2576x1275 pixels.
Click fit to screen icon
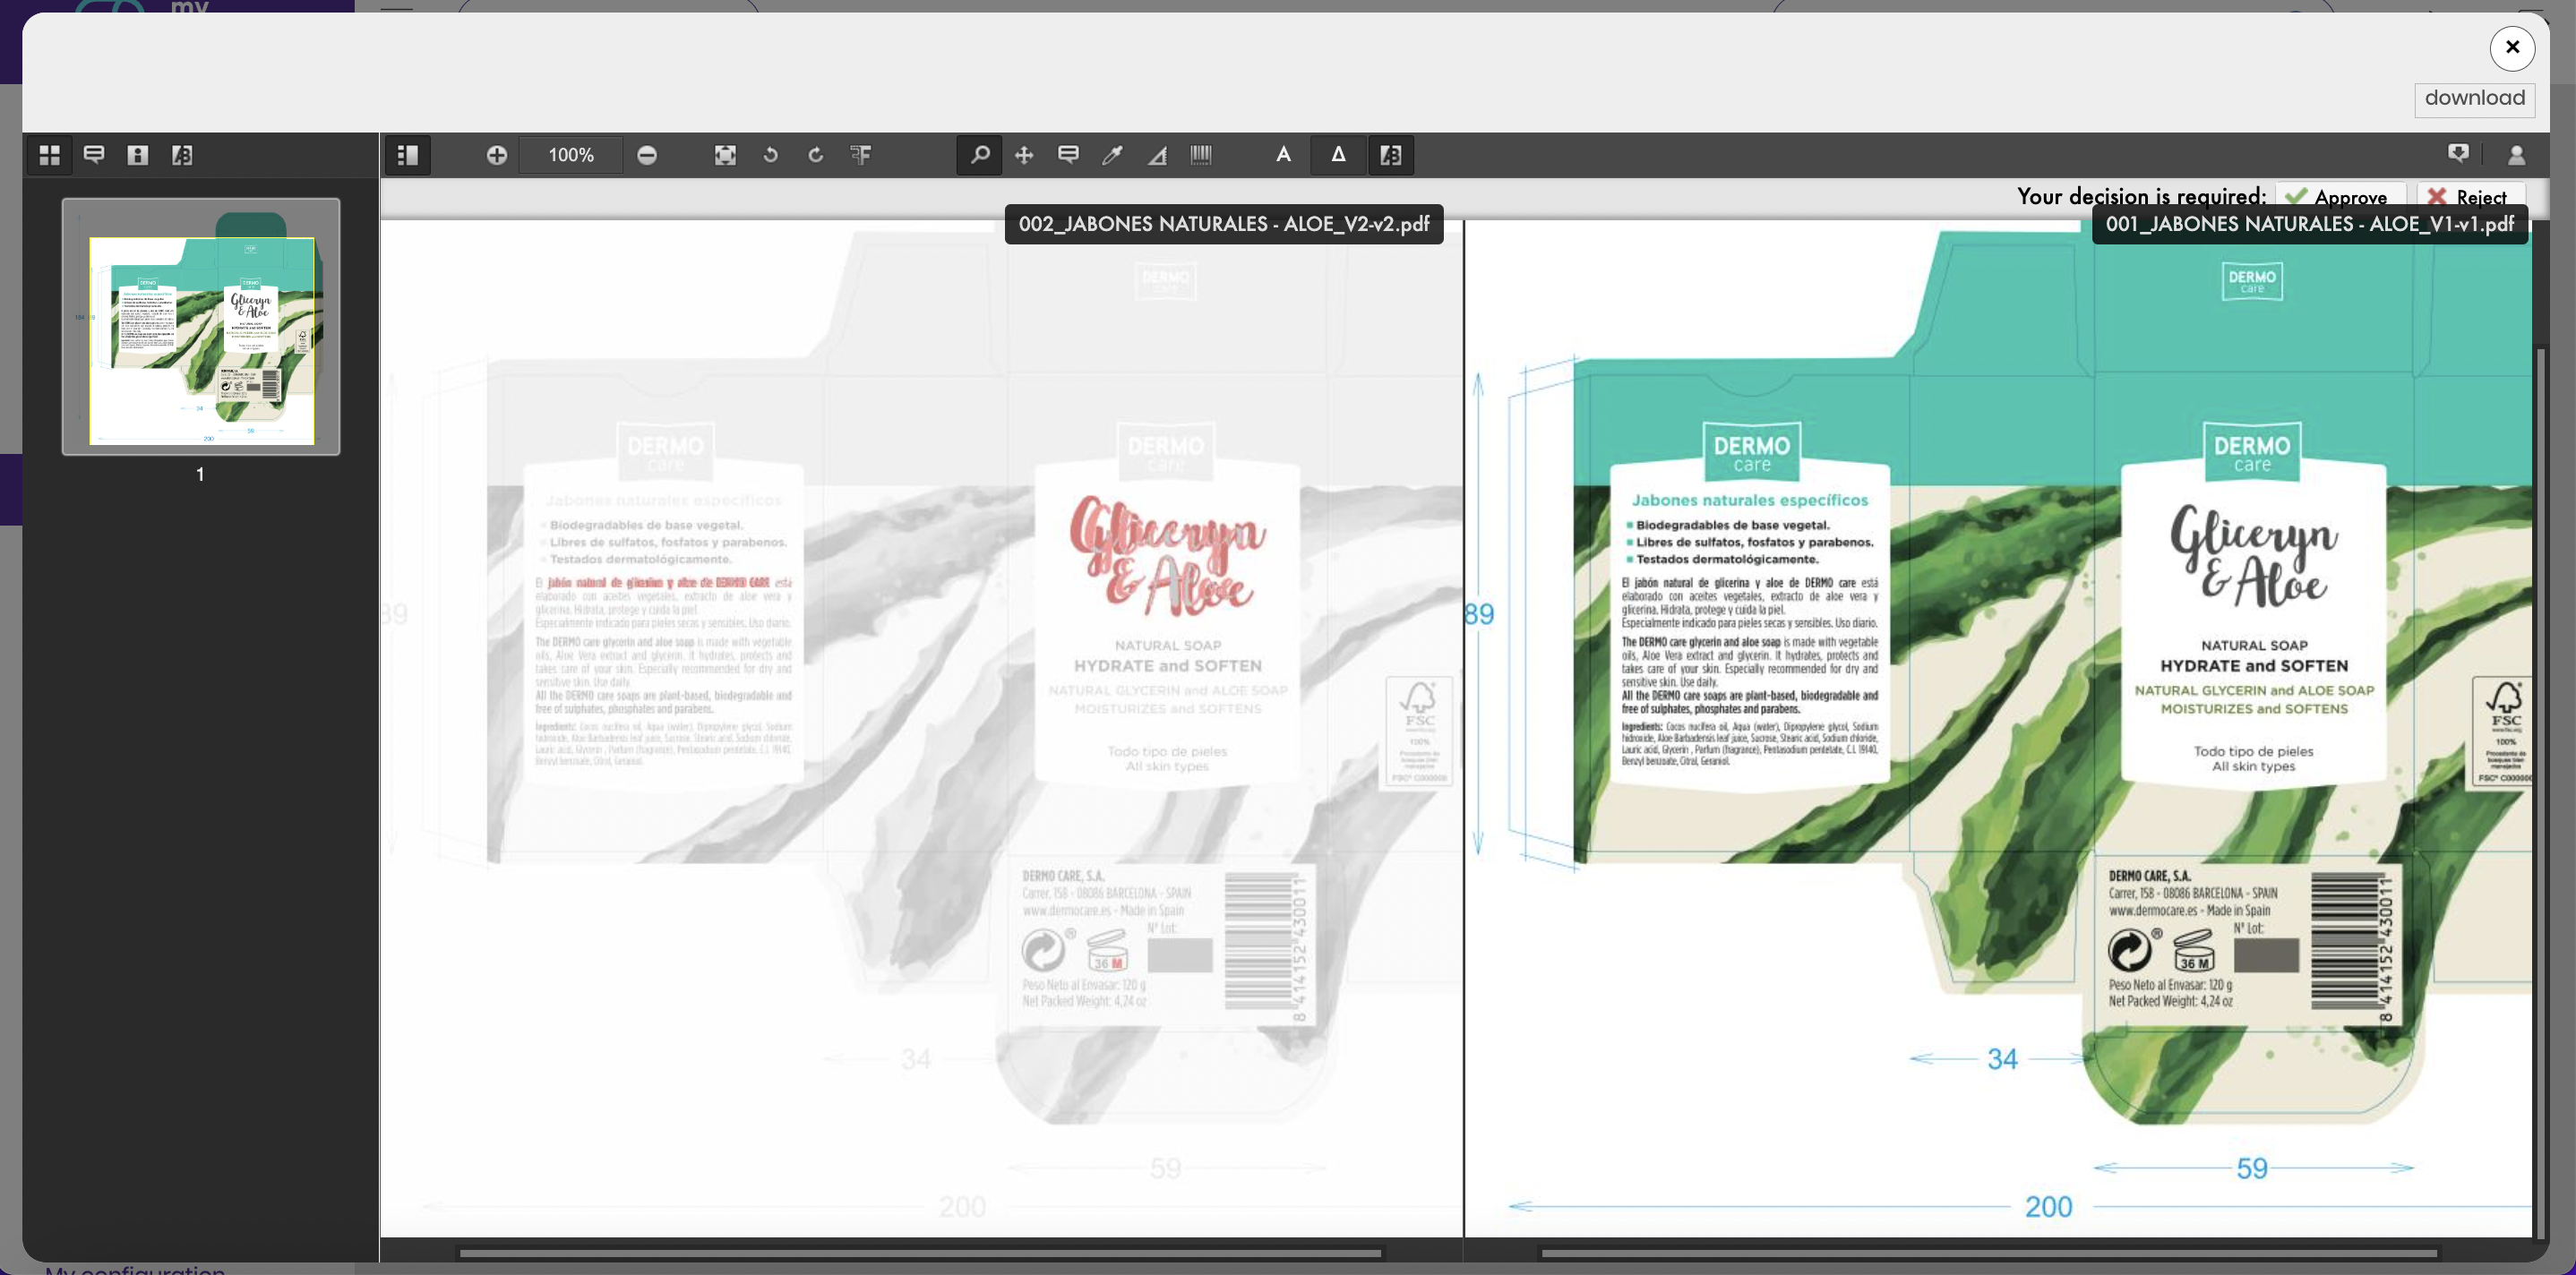point(725,155)
